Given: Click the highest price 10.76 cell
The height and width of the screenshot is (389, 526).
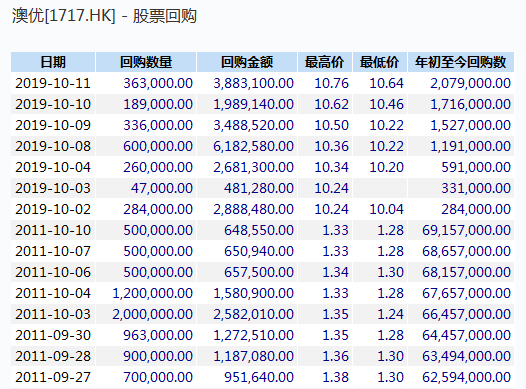Looking at the screenshot, I should pos(325,83).
